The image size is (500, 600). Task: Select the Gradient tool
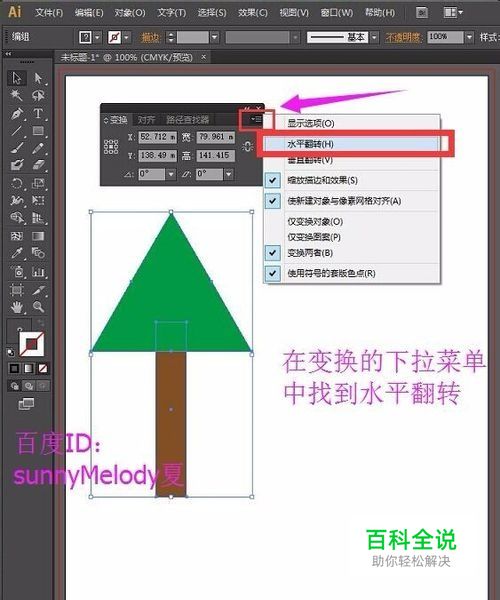(38, 236)
